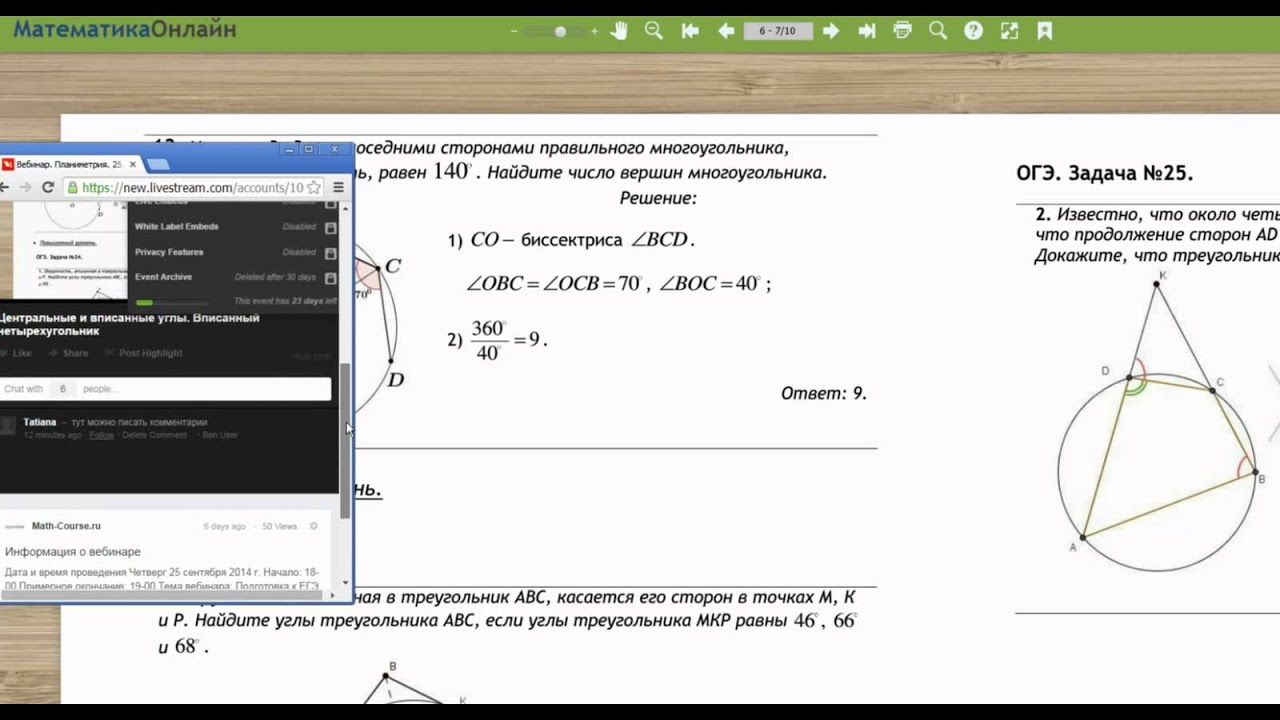Close the Вебинар. Планиметрия tab
The height and width of the screenshot is (720, 1280).
coord(133,164)
